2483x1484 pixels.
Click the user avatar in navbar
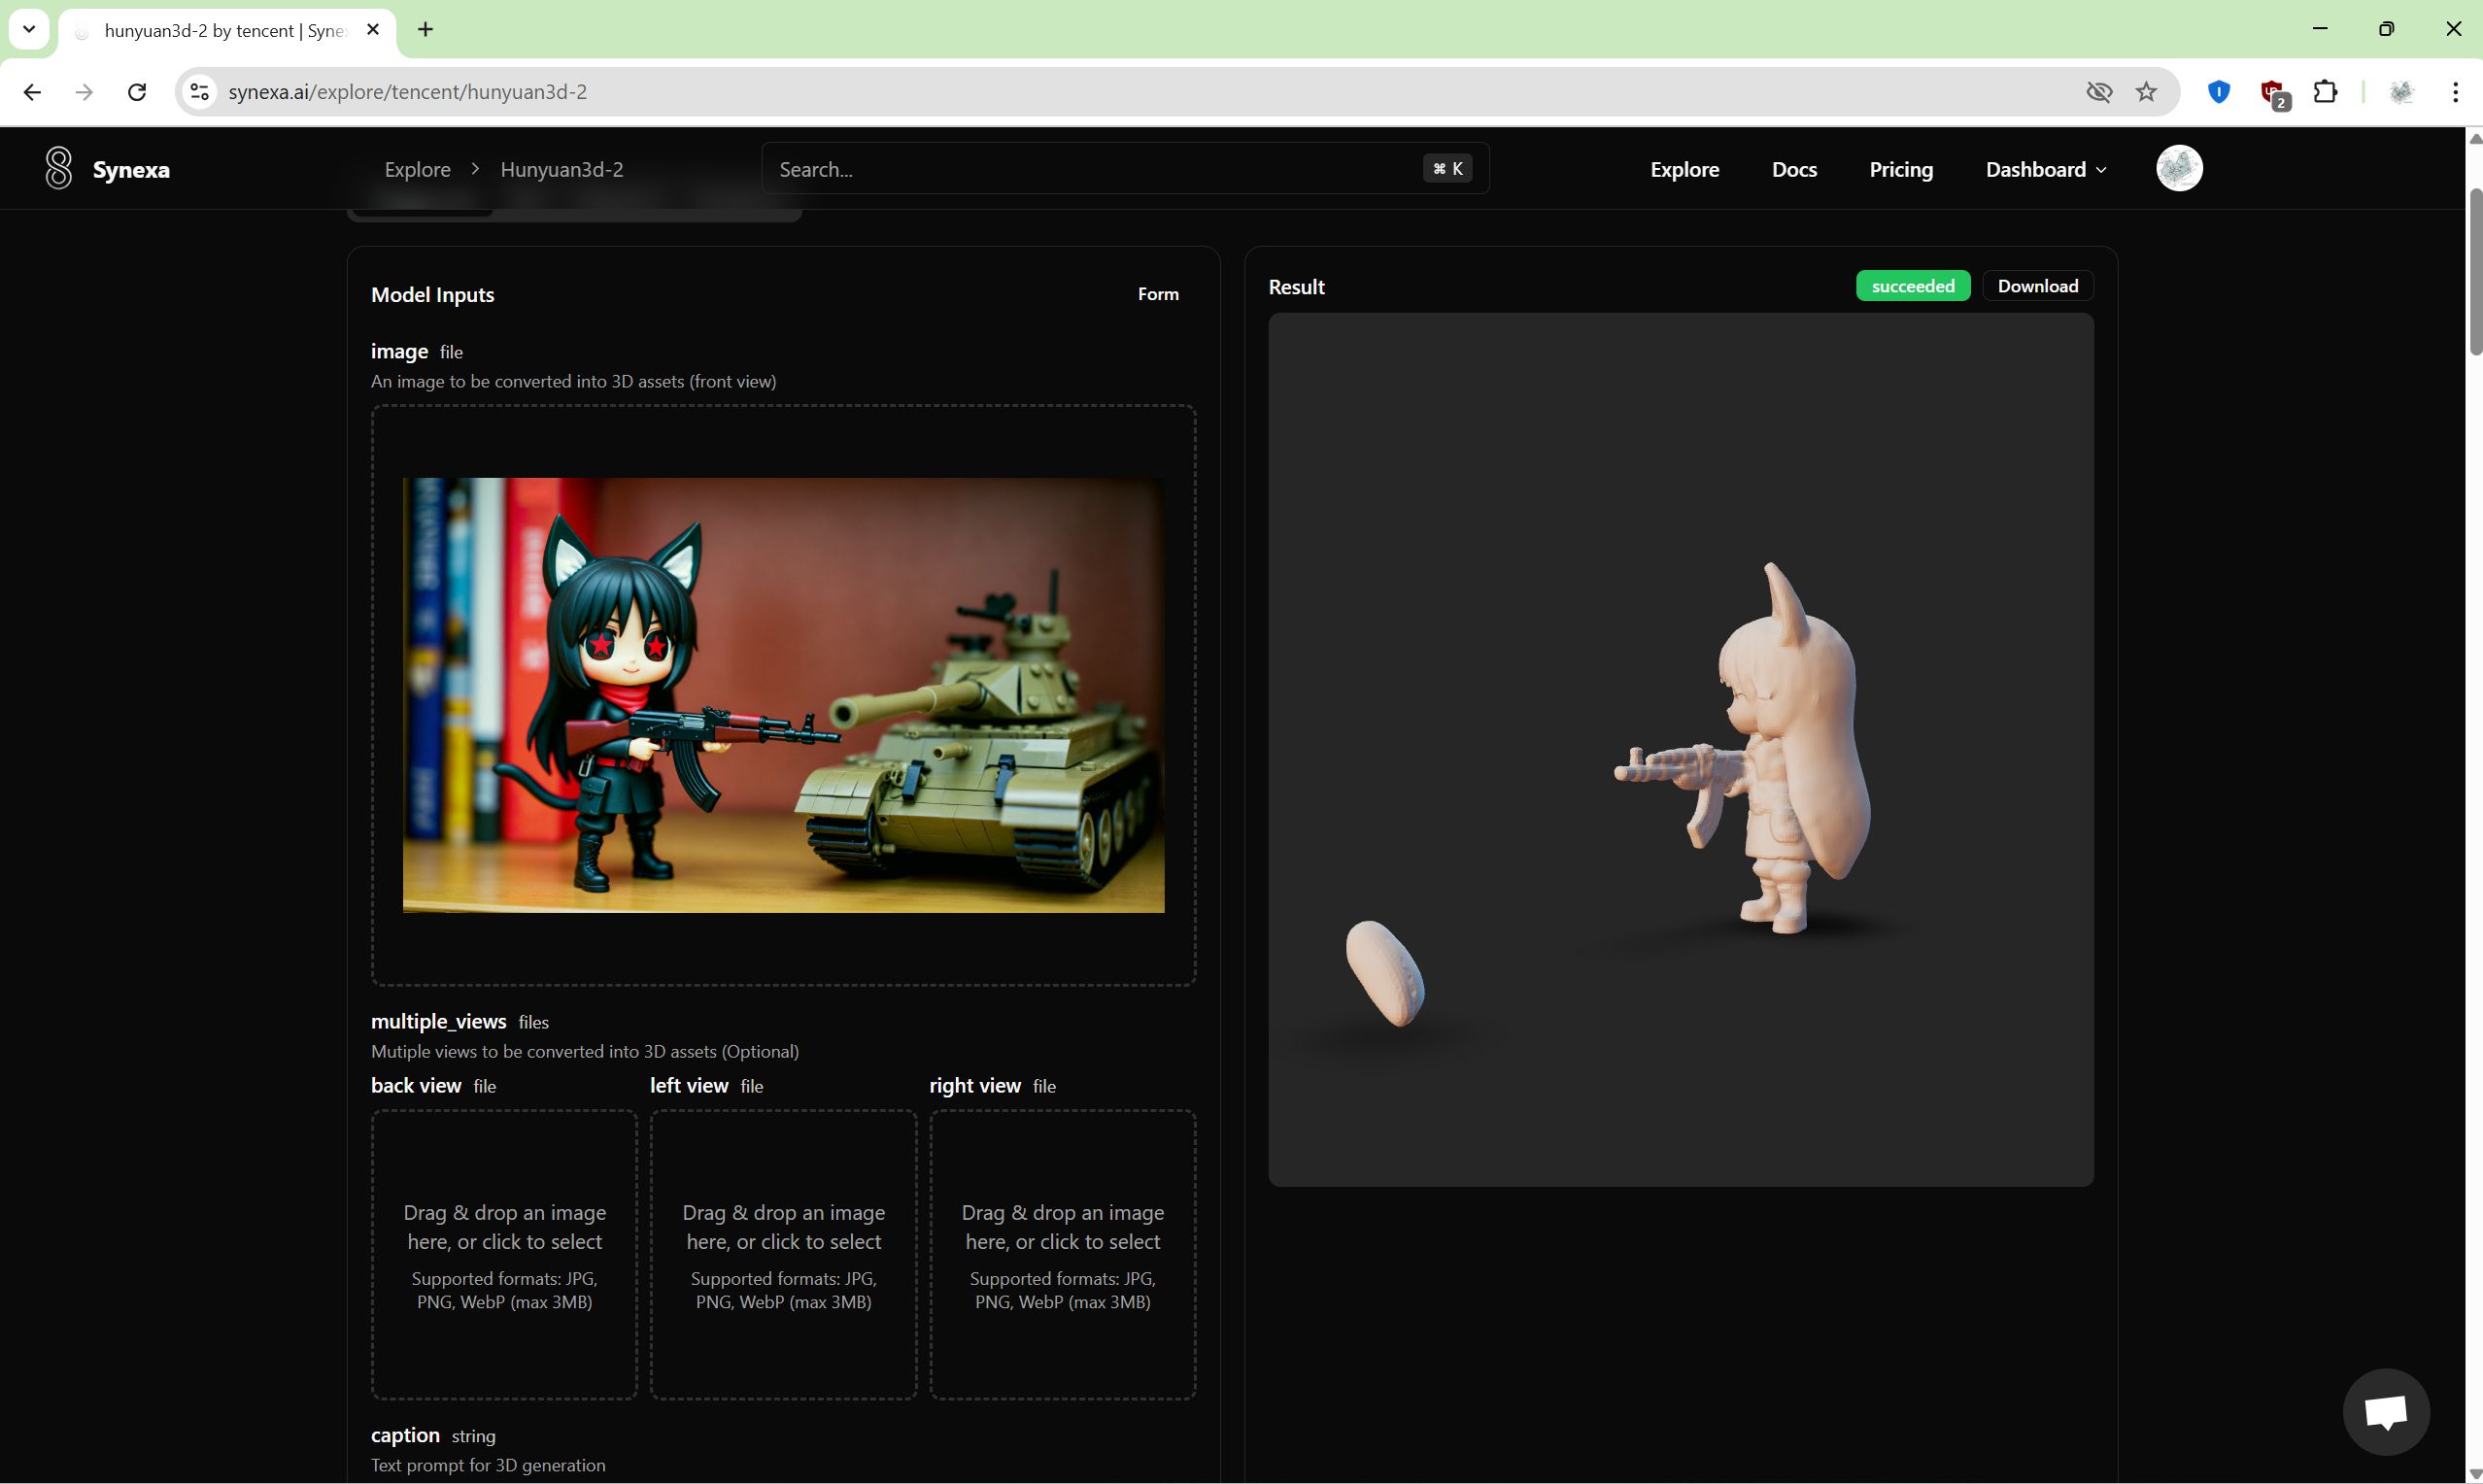coord(2178,168)
